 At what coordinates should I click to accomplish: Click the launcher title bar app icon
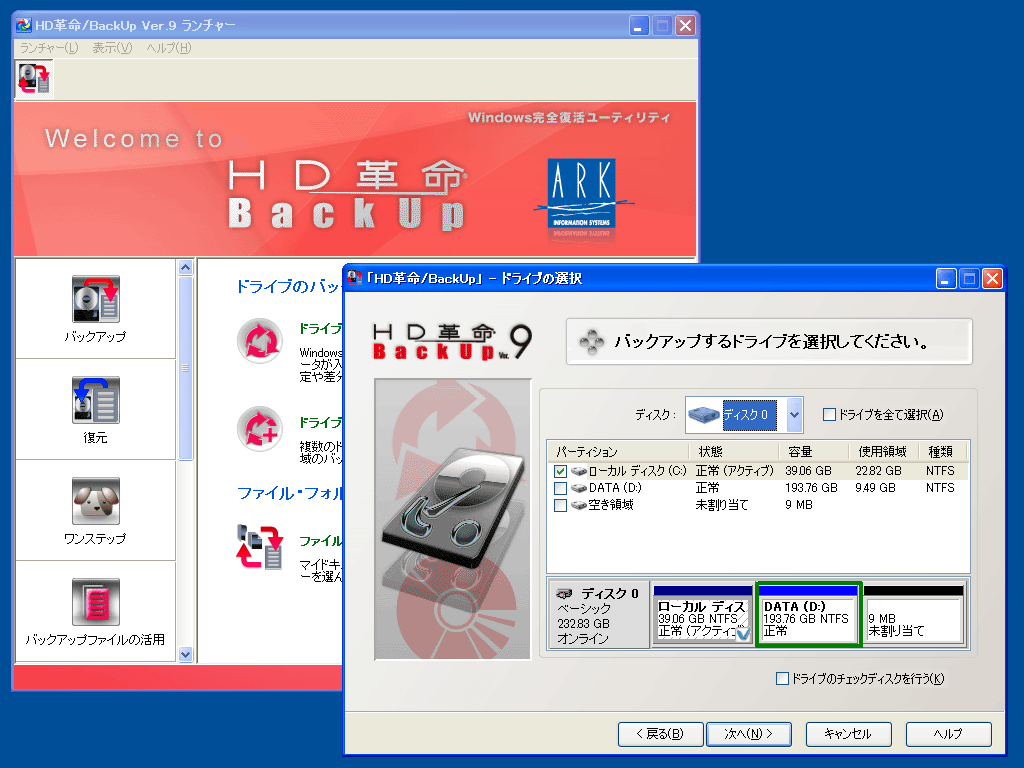[x=24, y=25]
